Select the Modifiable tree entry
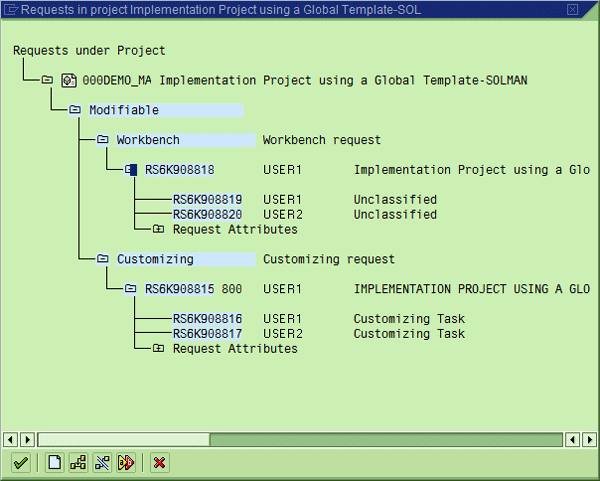The image size is (600, 481). (x=166, y=110)
